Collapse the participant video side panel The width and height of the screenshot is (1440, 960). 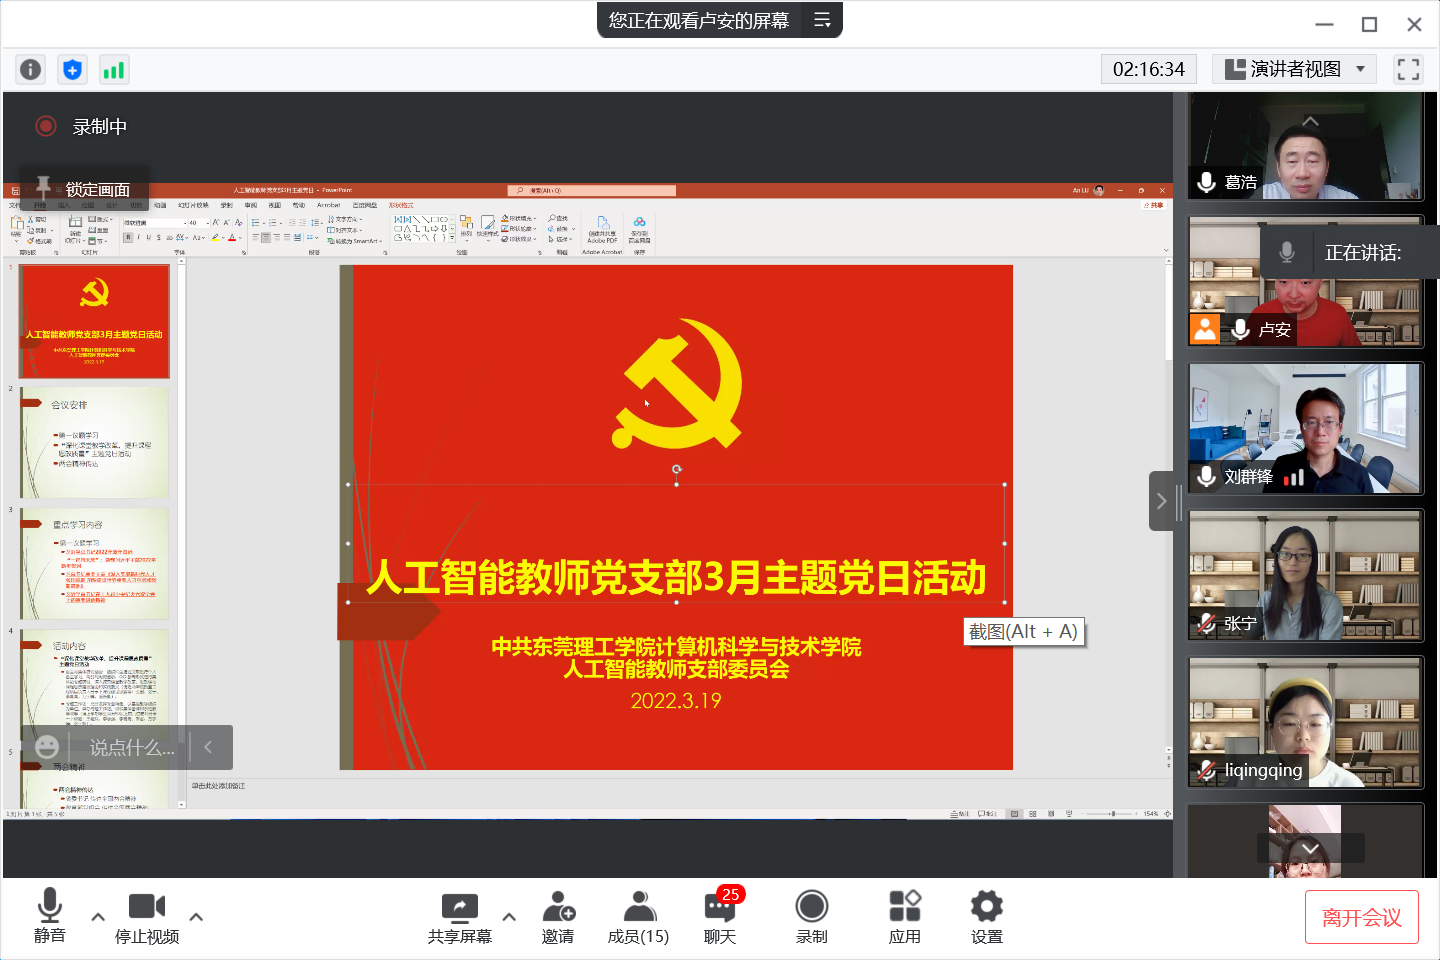click(x=1161, y=501)
